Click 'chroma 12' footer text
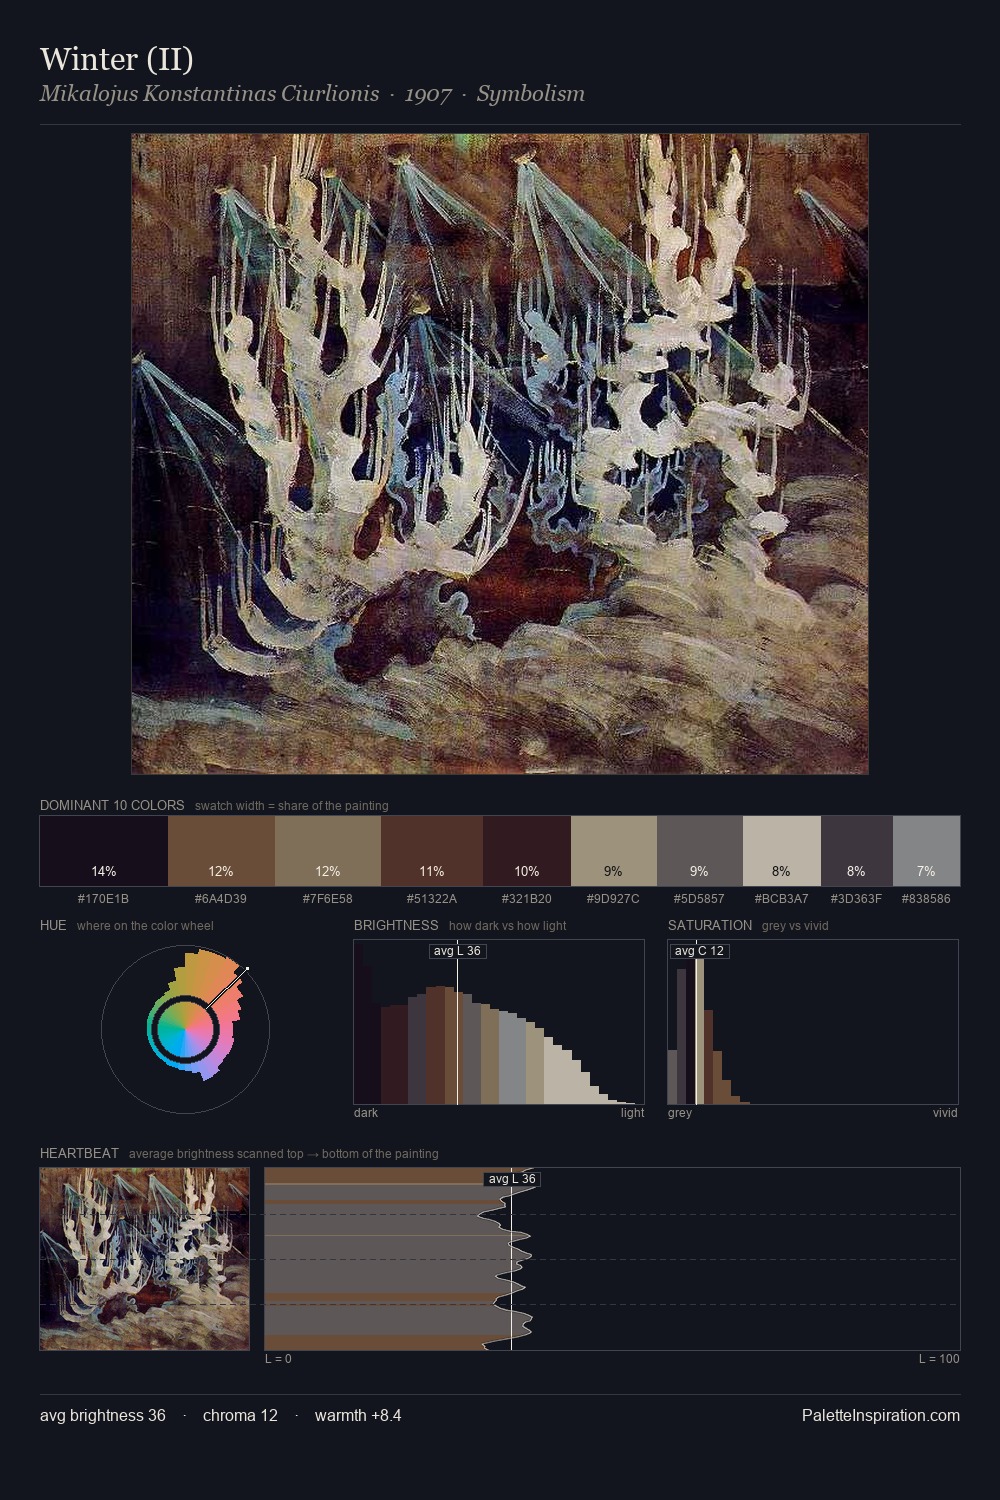The height and width of the screenshot is (1500, 1000). click(x=240, y=1415)
